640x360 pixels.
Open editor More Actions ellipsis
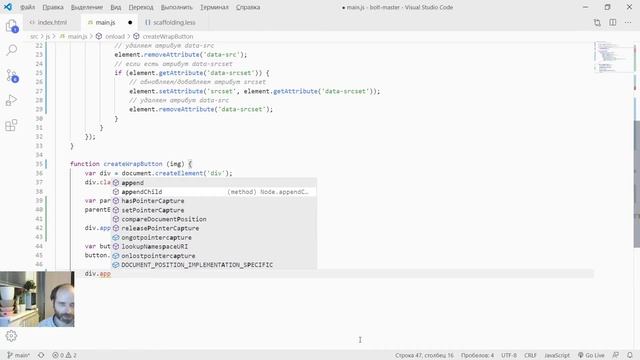pyautogui.click(x=628, y=22)
